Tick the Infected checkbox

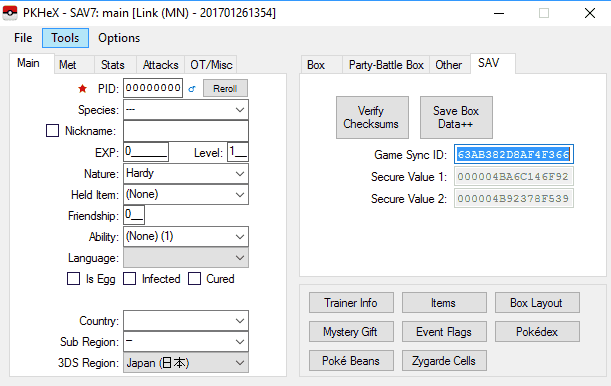pos(129,279)
